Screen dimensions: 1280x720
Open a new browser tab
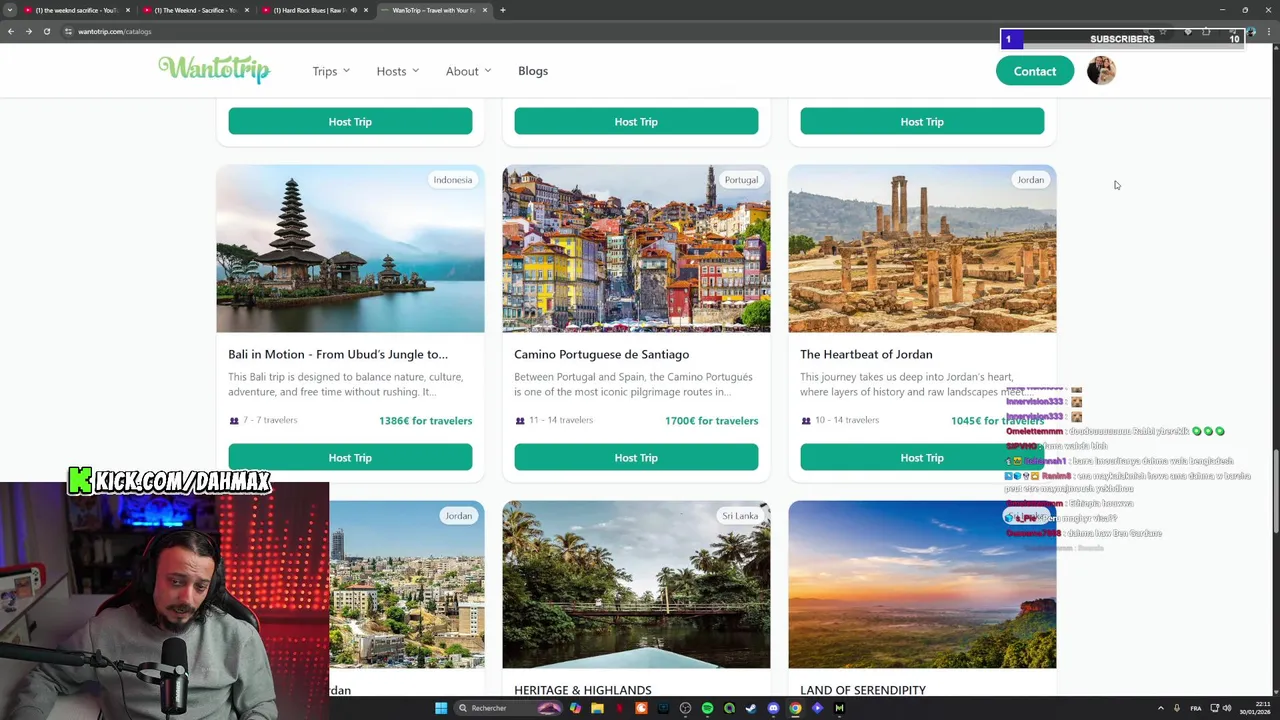point(503,10)
